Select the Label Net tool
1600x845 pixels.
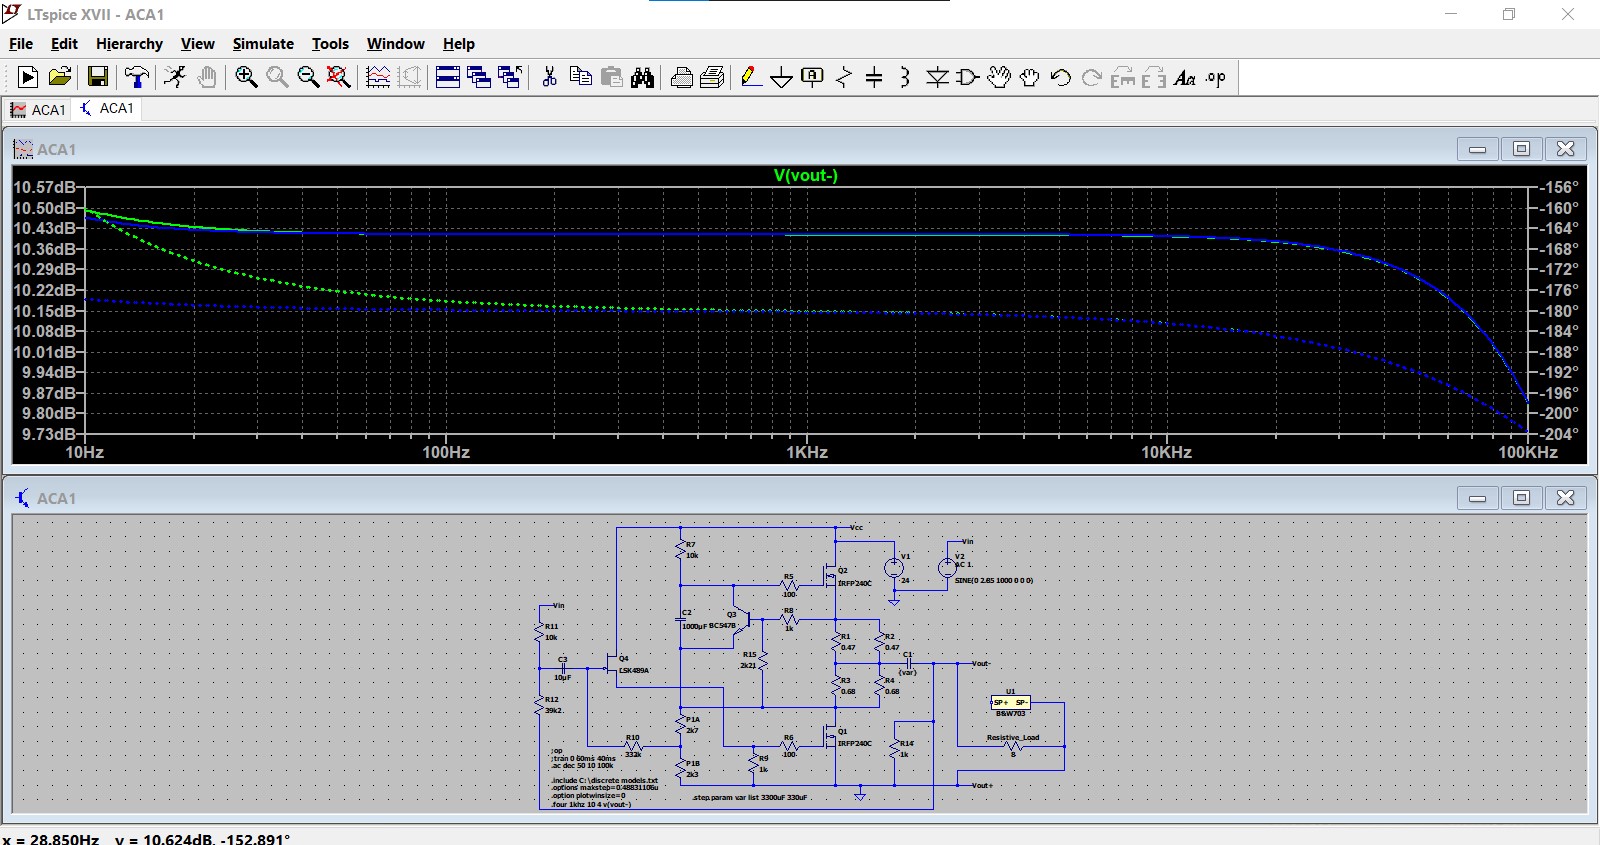tap(813, 77)
